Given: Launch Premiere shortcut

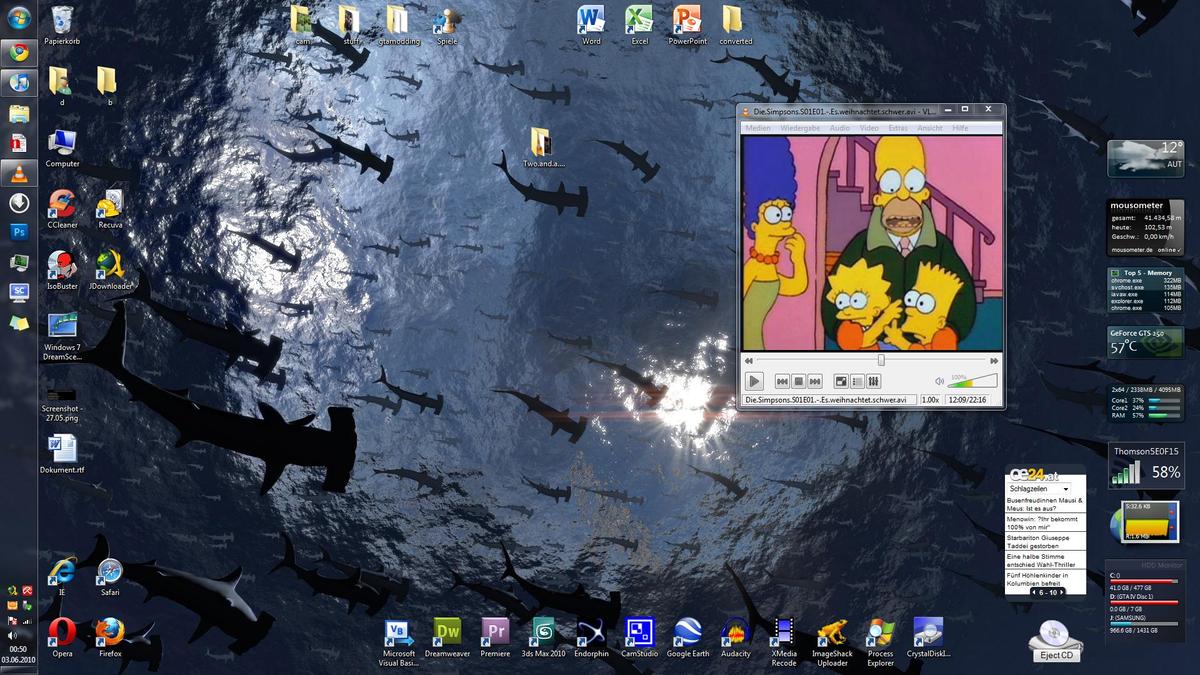Looking at the screenshot, I should 495,636.
